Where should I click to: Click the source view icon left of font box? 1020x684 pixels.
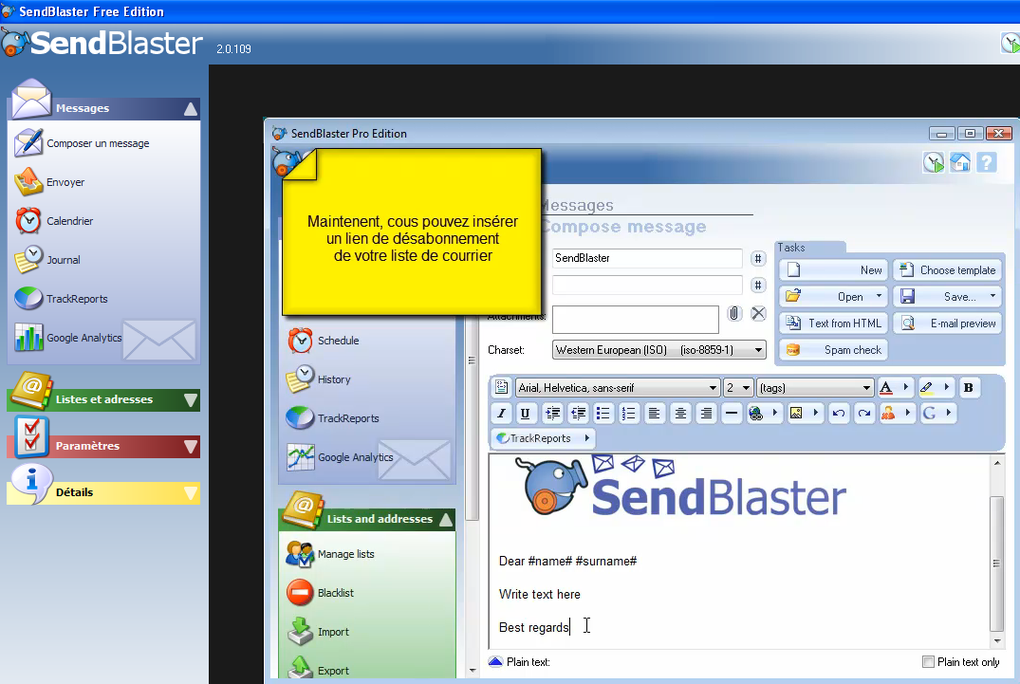point(502,388)
